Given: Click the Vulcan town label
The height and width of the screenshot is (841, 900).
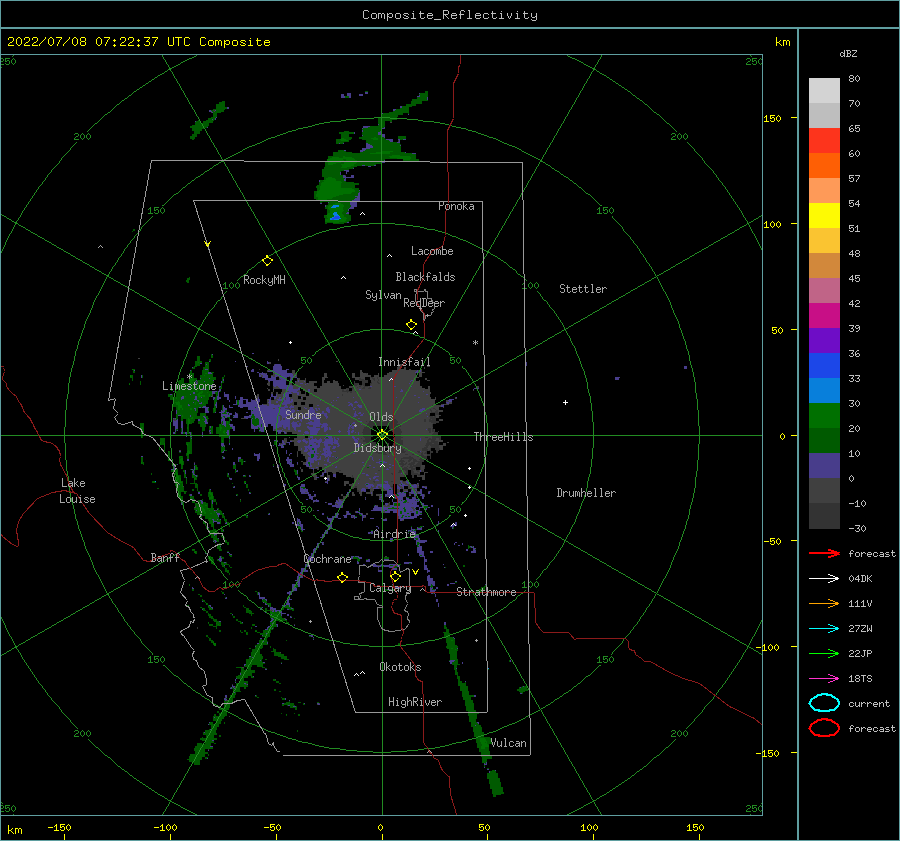Looking at the screenshot, I should pyautogui.click(x=507, y=743).
